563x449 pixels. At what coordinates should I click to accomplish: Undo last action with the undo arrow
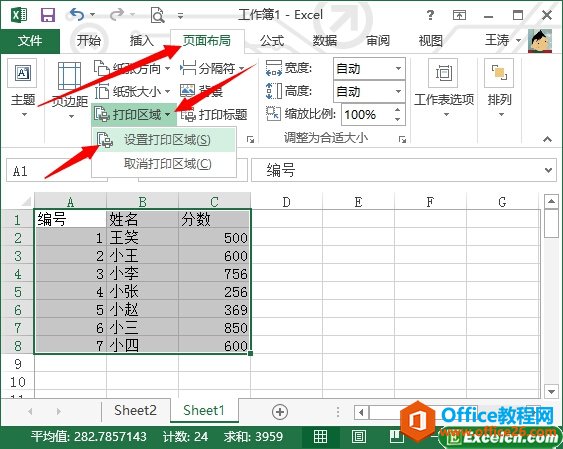tap(77, 15)
